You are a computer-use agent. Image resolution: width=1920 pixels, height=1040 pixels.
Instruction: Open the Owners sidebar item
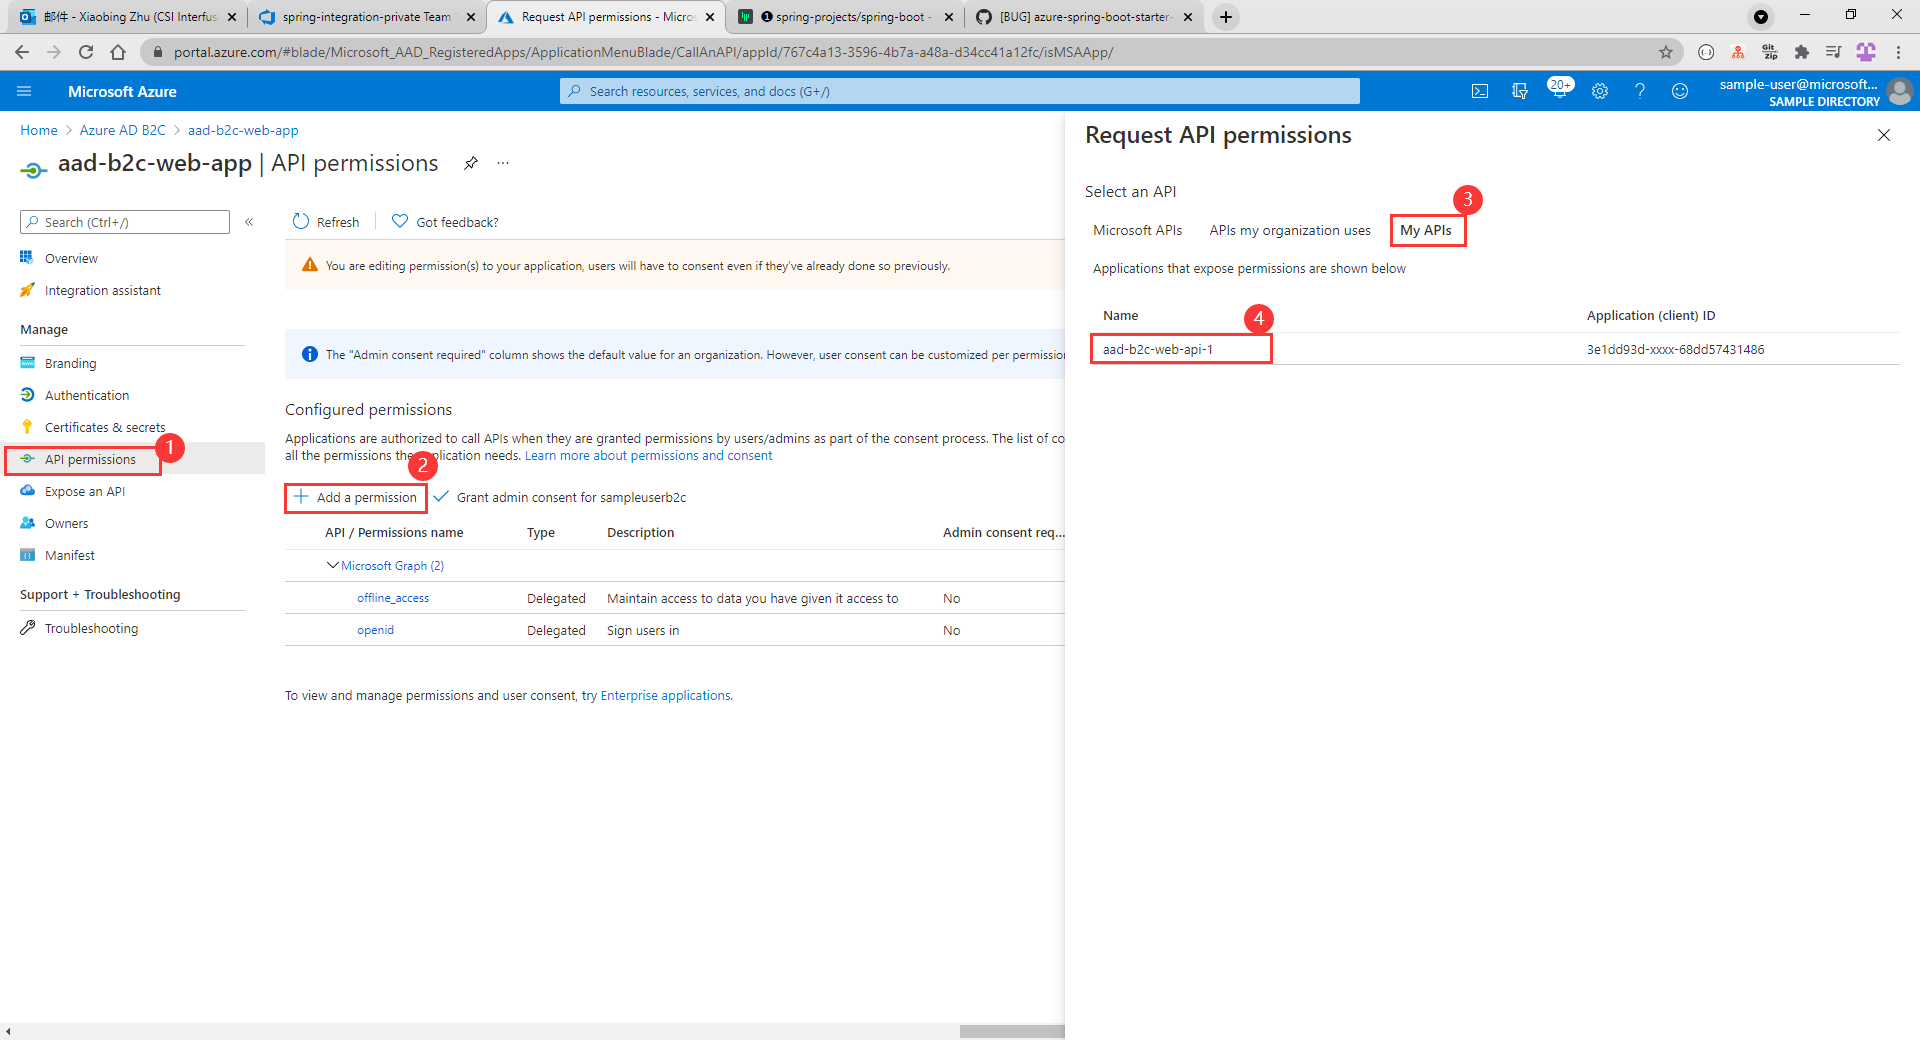pos(66,523)
